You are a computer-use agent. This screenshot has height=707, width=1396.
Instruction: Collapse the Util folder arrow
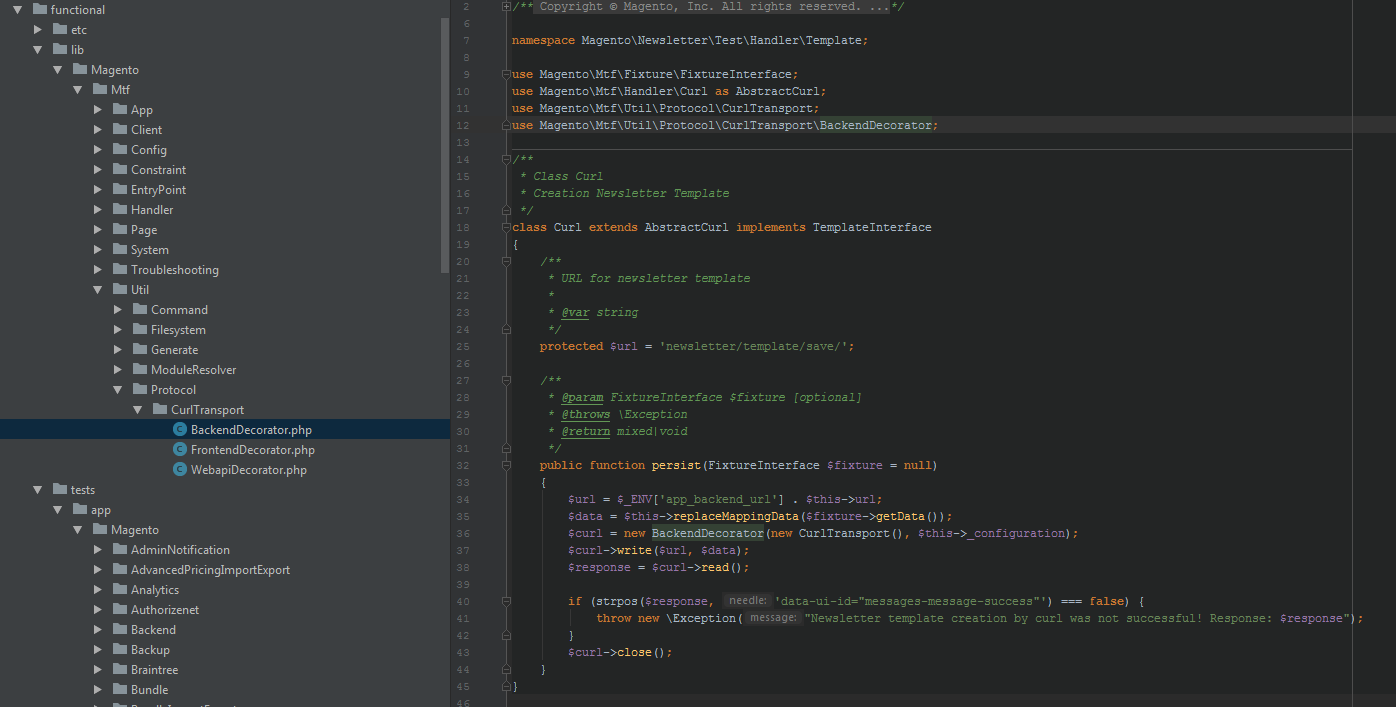[x=98, y=290]
